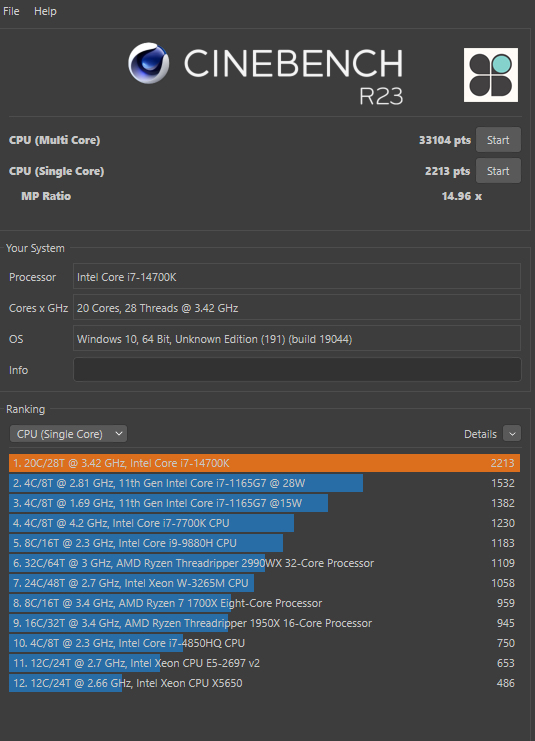Screen dimensions: 535x741
Task: Click the 33104 pts multi core score
Action: pyautogui.click(x=445, y=140)
